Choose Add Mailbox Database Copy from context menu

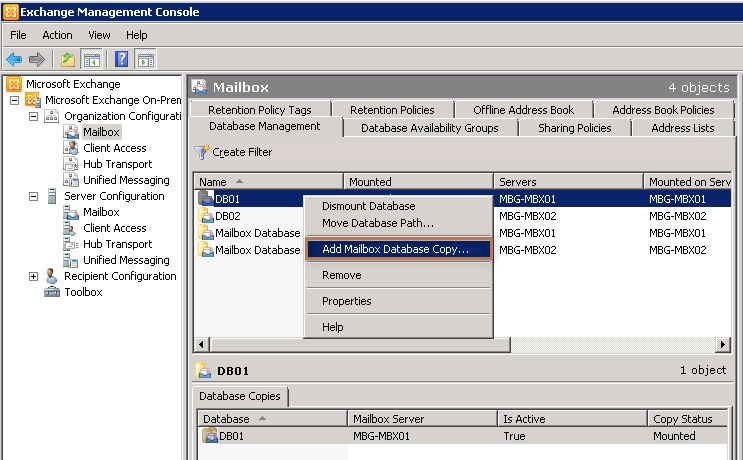pos(398,249)
